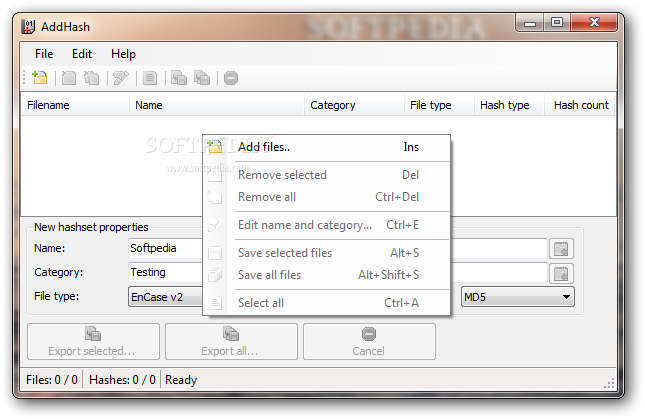The width and height of the screenshot is (645, 419).
Task: Sort by the Hash count column header
Action: 580,105
